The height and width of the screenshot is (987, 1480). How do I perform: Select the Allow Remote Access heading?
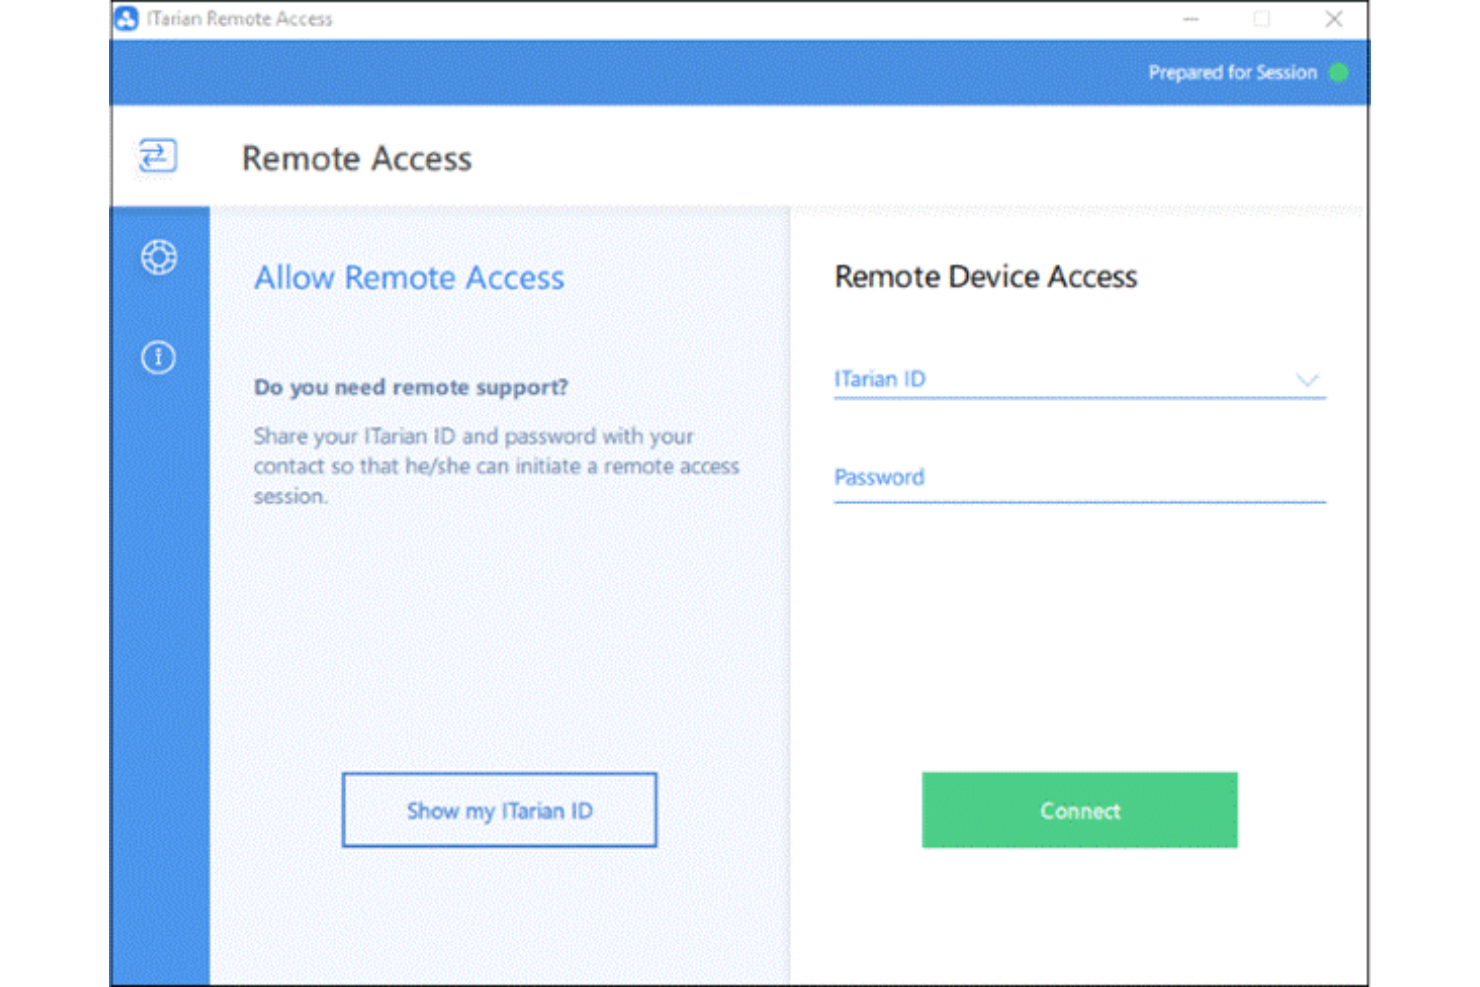409,278
